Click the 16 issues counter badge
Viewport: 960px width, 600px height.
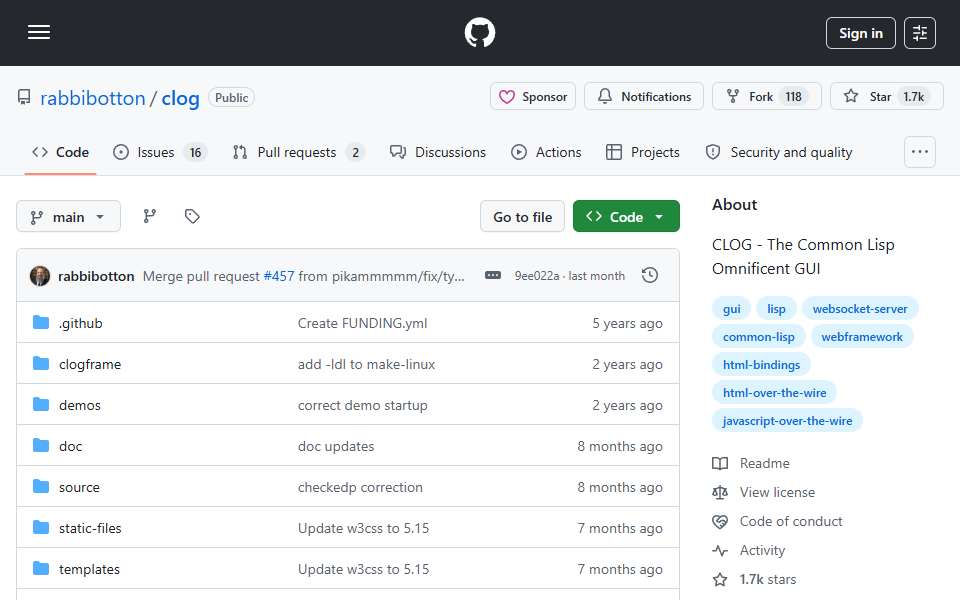click(x=195, y=152)
